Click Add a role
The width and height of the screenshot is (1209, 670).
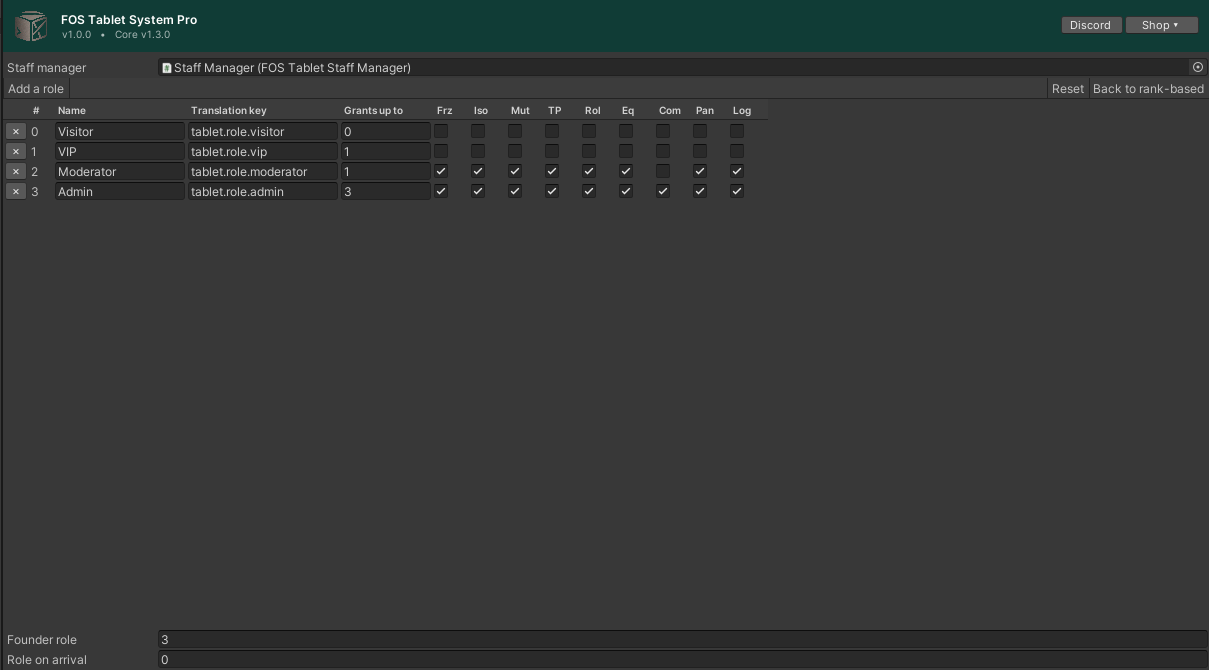[x=36, y=89]
